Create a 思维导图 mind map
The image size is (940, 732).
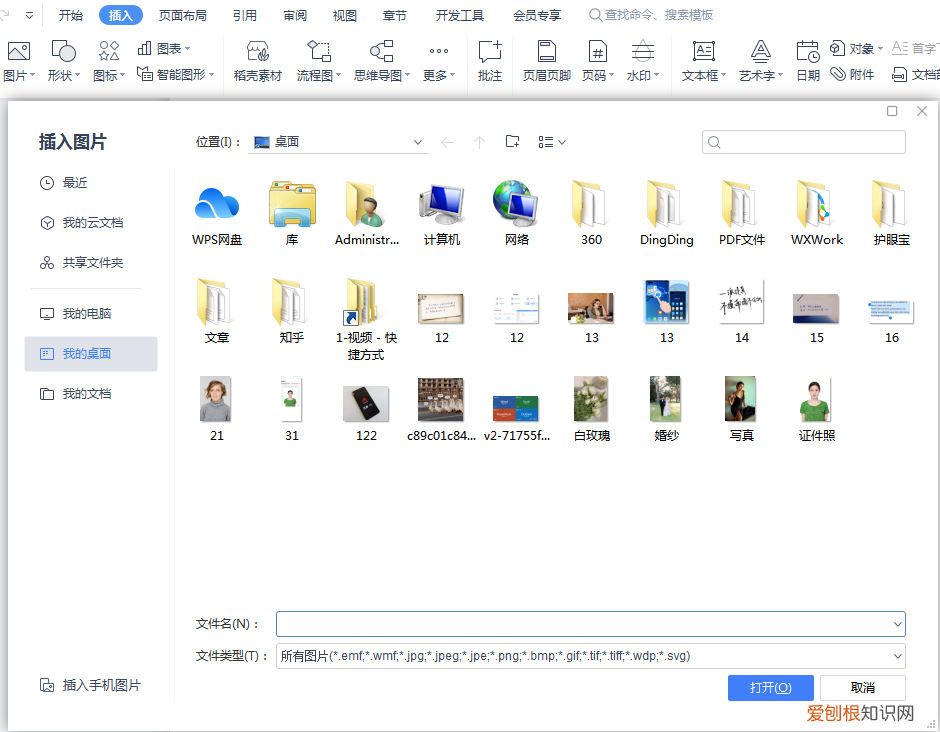tap(378, 60)
